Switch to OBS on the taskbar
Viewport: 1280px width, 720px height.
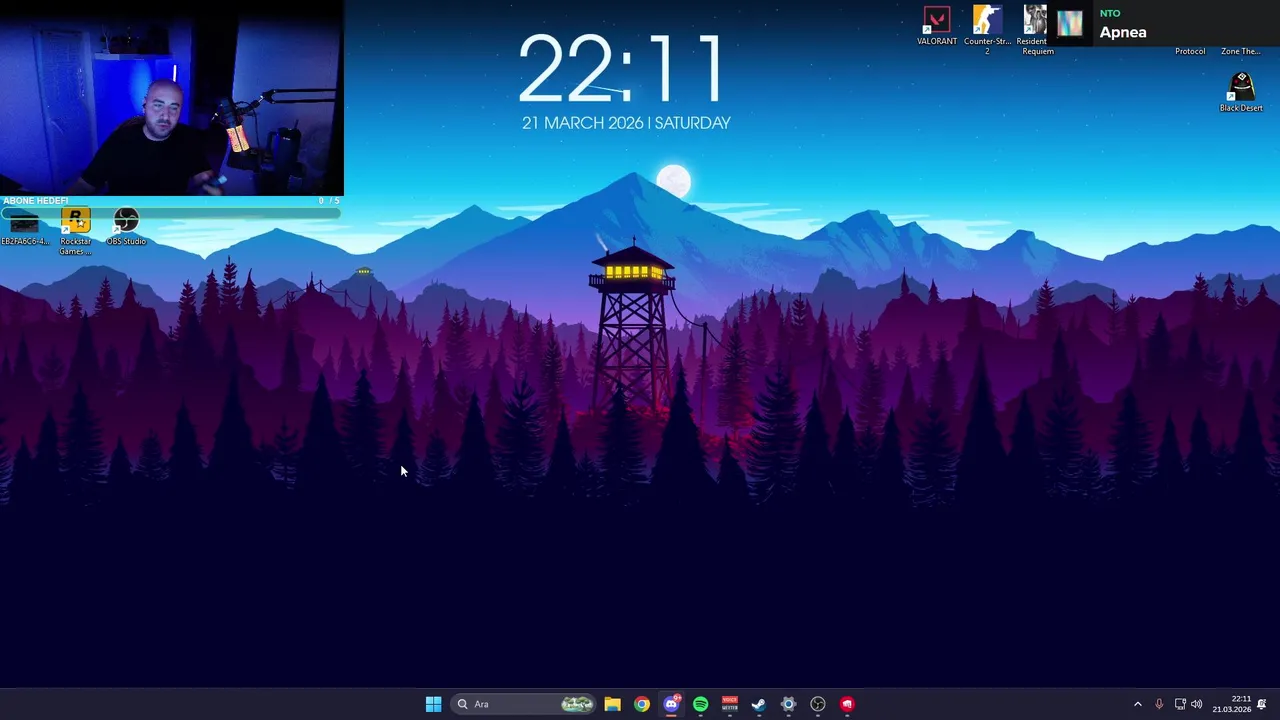click(818, 704)
